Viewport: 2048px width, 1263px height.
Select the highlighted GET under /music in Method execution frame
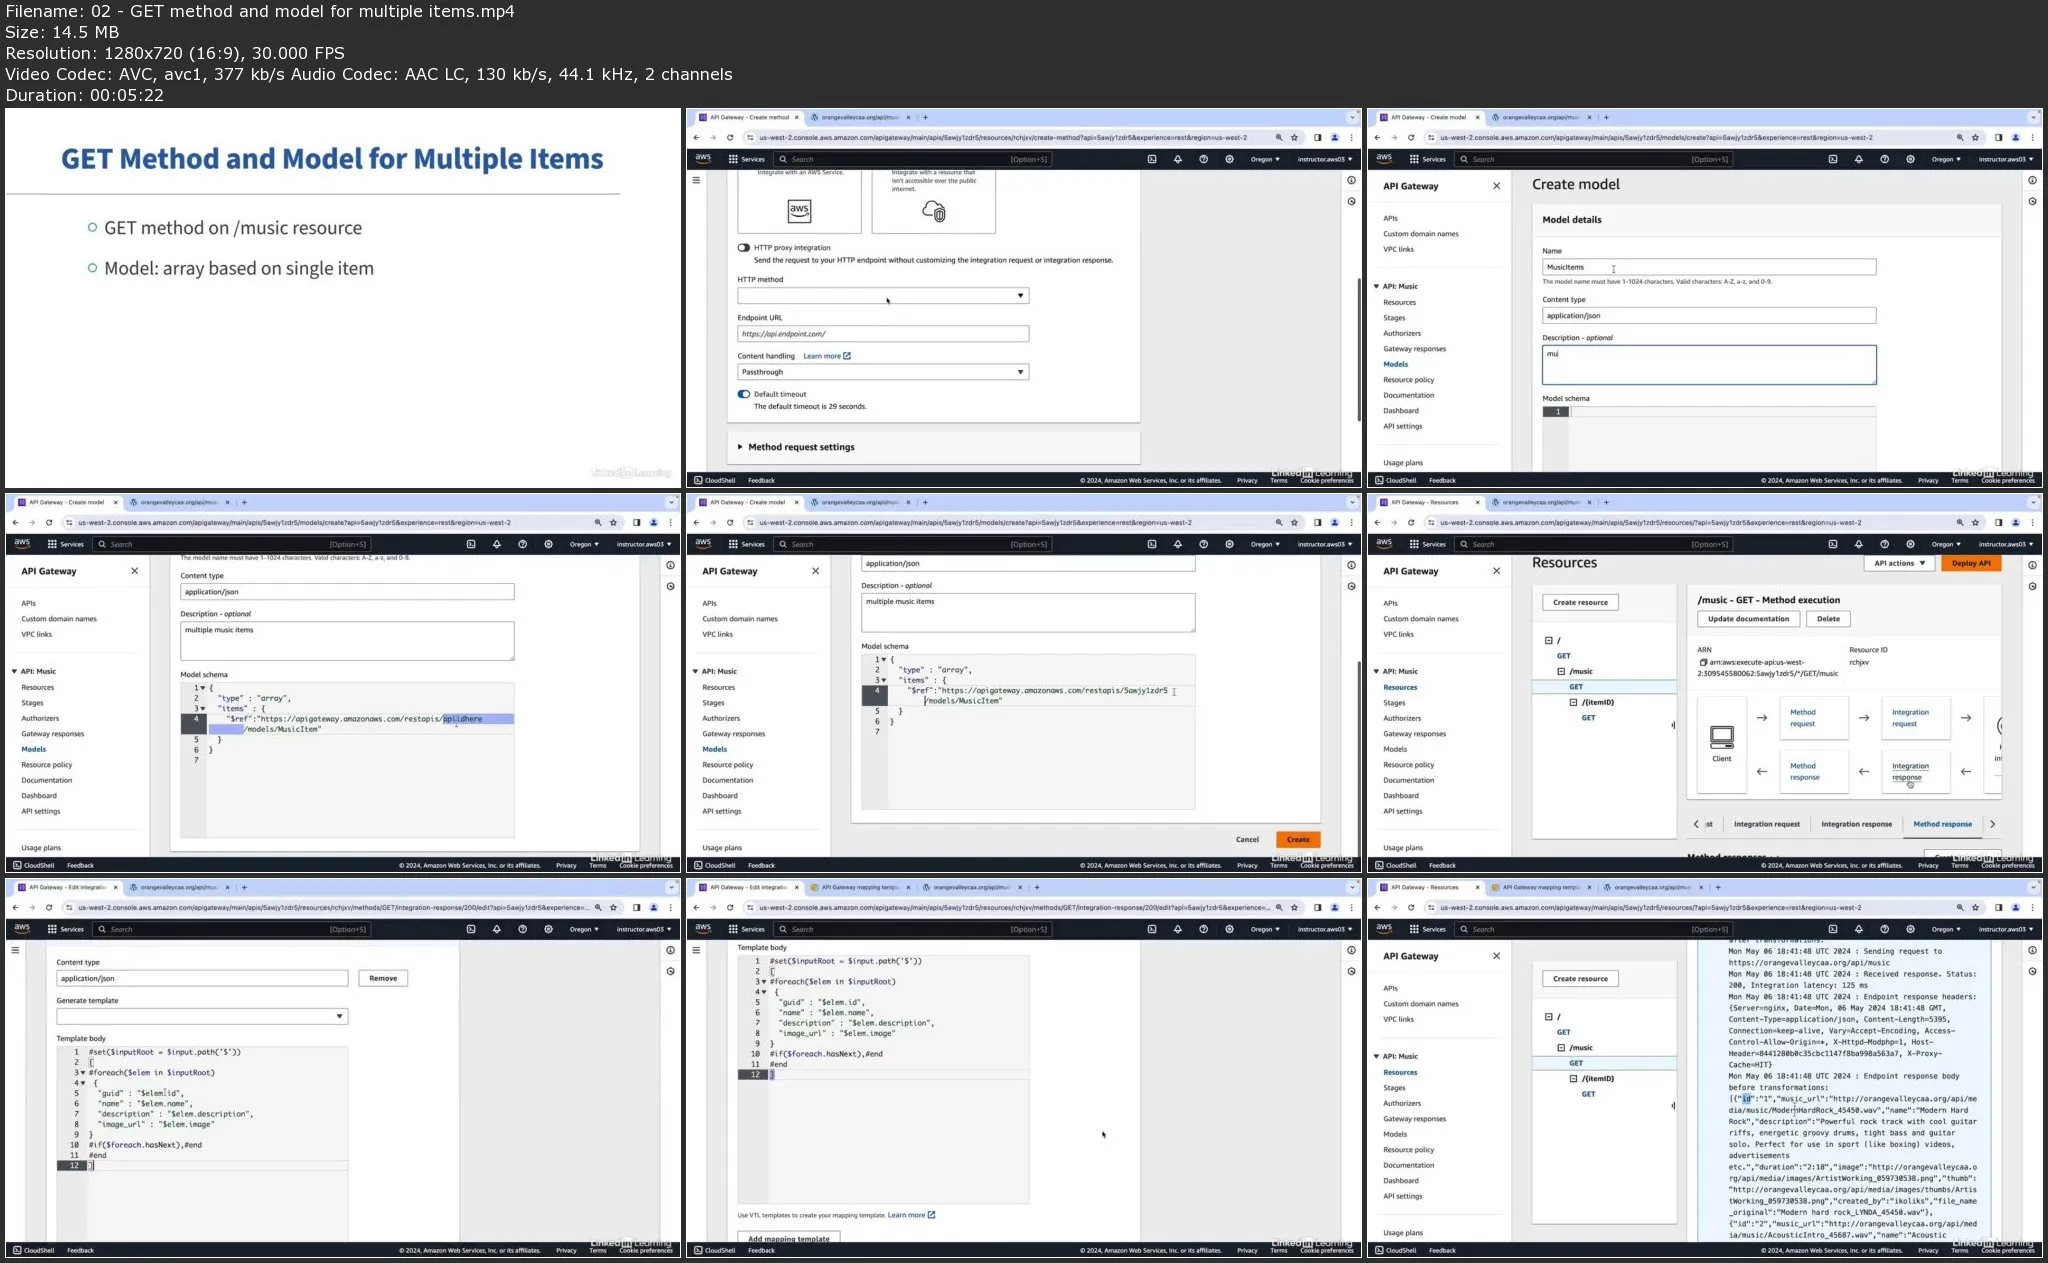coord(1576,687)
